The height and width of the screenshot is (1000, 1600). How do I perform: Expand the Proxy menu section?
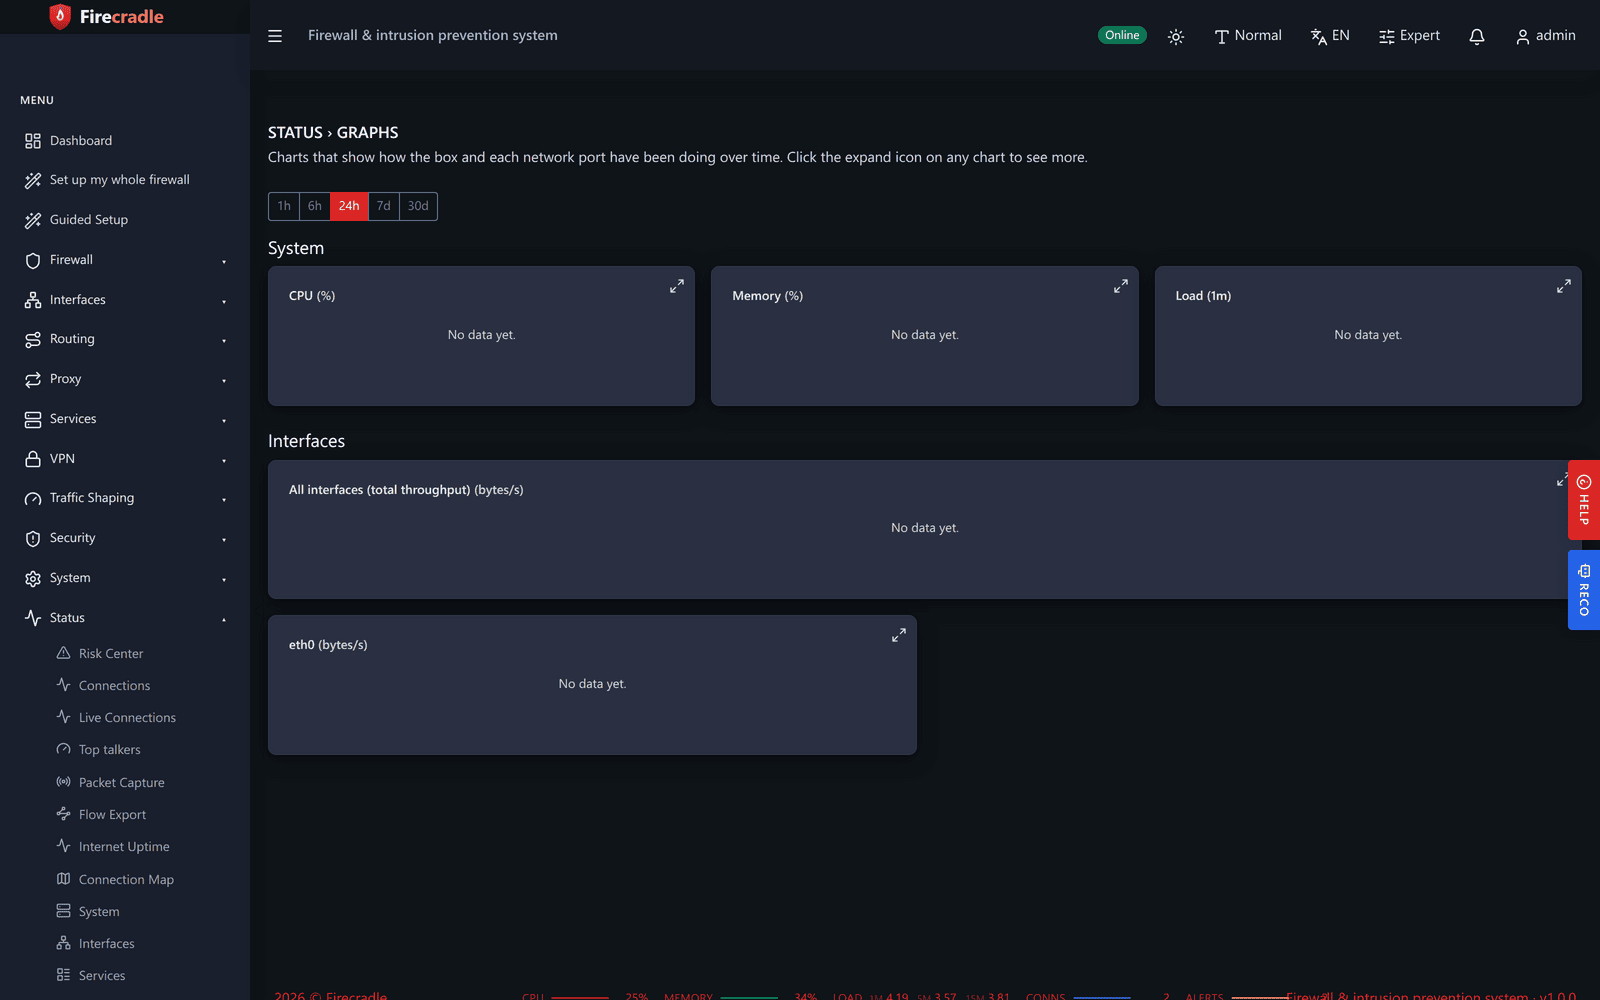(x=125, y=379)
